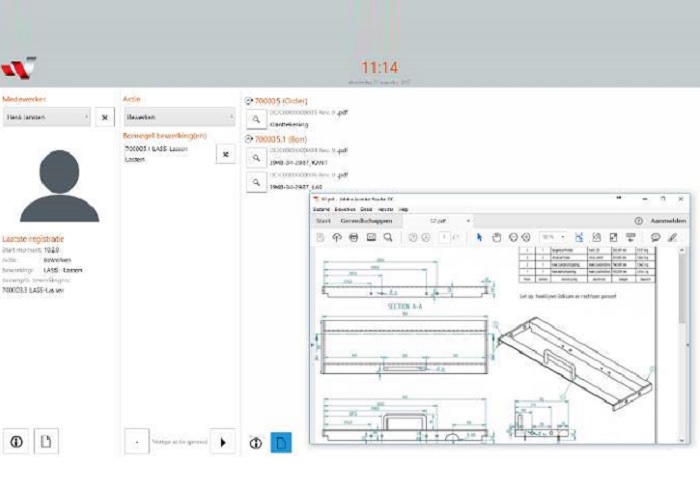Collapse the 700005 (Order) group
Image resolution: width=700 pixels, height=500 pixels.
click(248, 101)
